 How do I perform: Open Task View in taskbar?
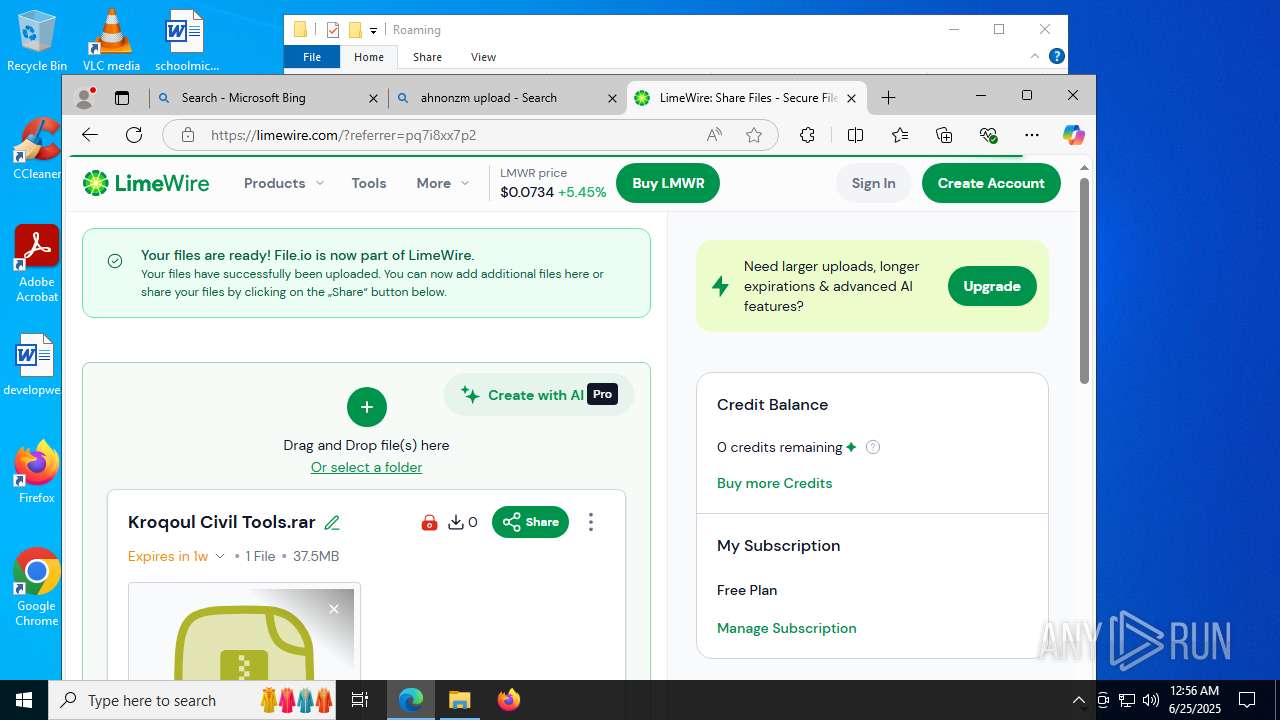tap(361, 700)
